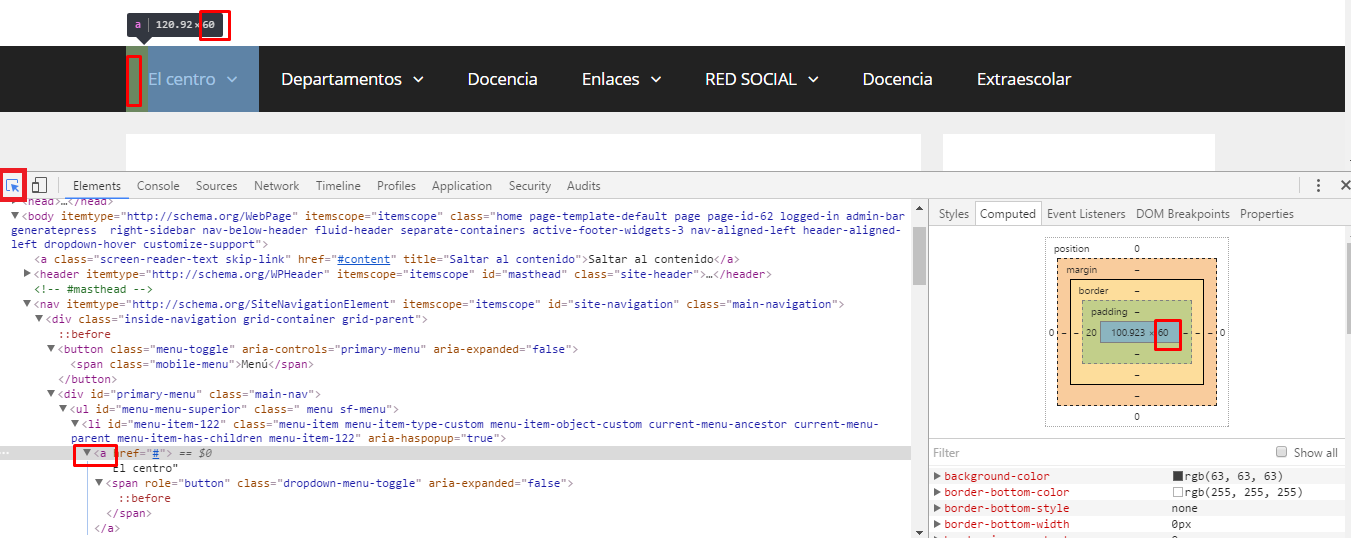Collapse the menu-menu-superior ul node
1351x538 pixels.
pos(63,409)
